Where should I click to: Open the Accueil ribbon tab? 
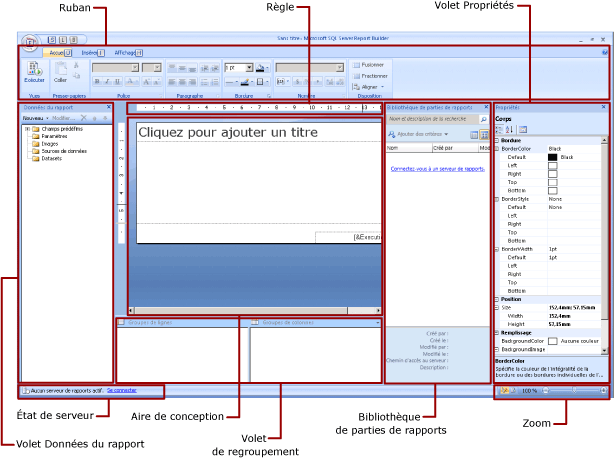(57, 52)
